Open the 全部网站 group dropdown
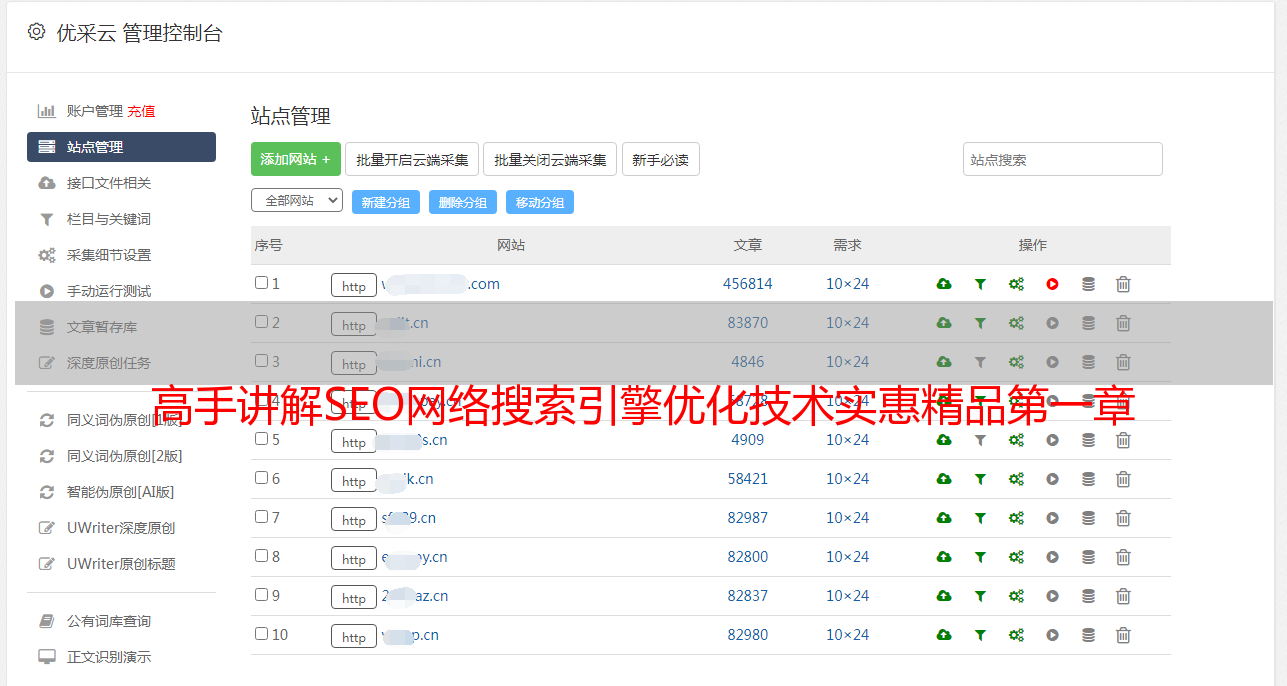The image size is (1287, 686). (x=297, y=201)
